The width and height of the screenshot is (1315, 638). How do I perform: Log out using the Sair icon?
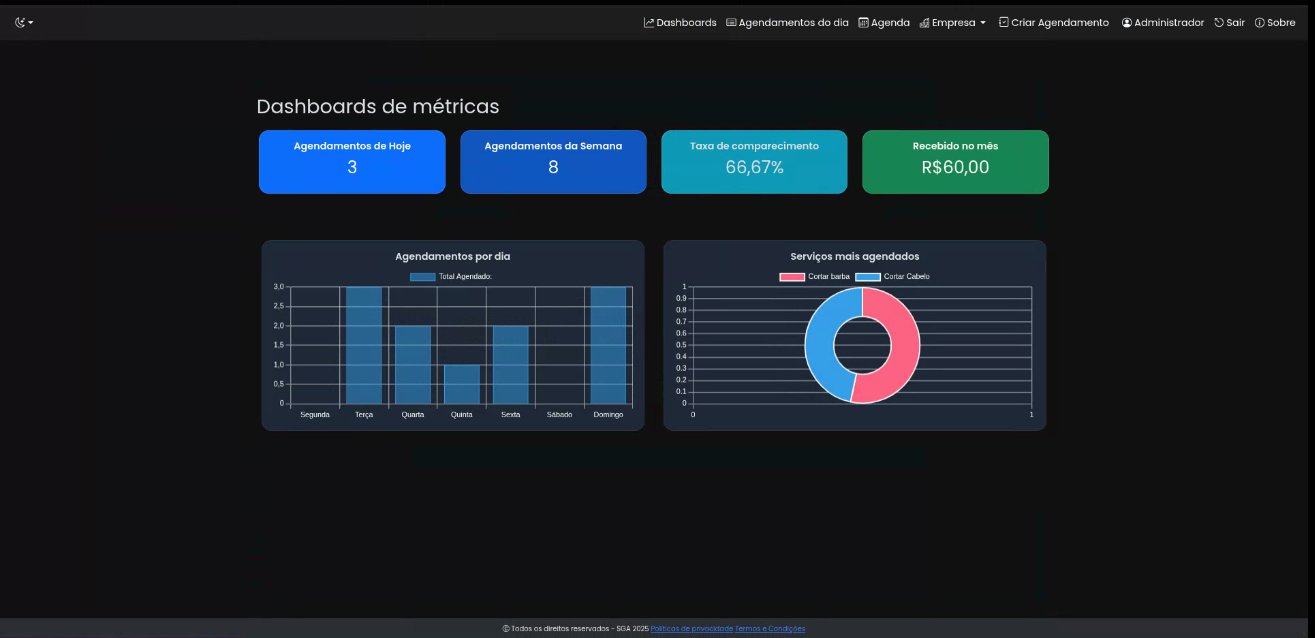1219,22
